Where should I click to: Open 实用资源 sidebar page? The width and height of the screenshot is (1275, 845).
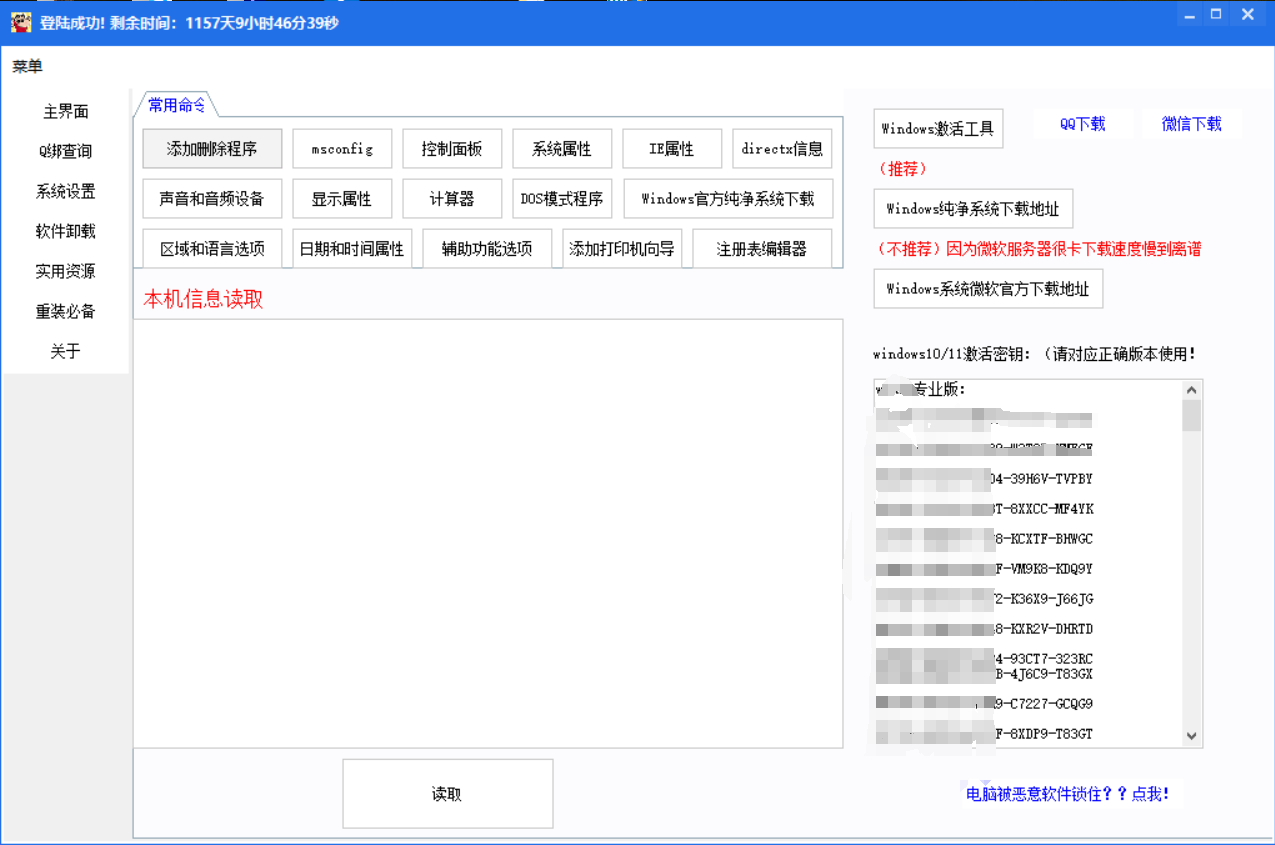66,271
